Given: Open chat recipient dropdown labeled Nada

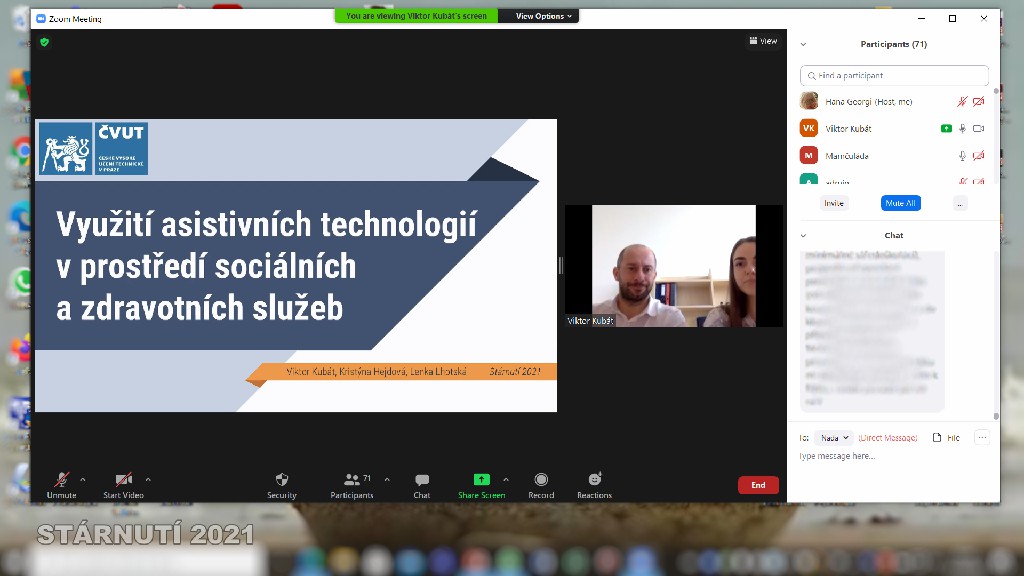Looking at the screenshot, I should pyautogui.click(x=833, y=438).
